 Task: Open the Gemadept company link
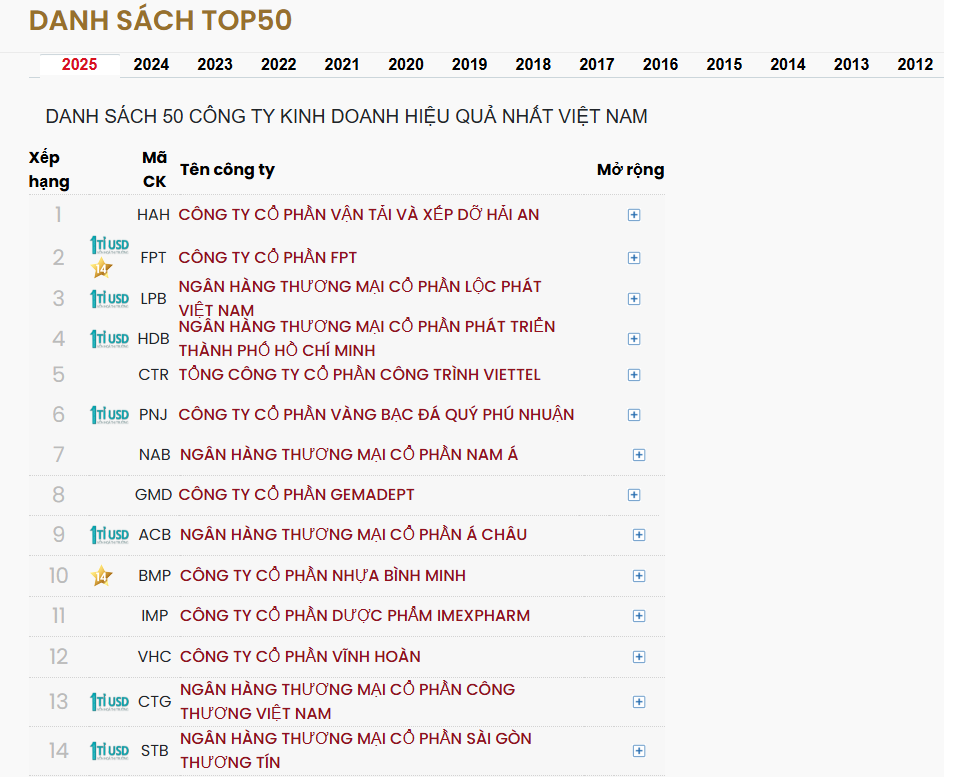coord(296,494)
